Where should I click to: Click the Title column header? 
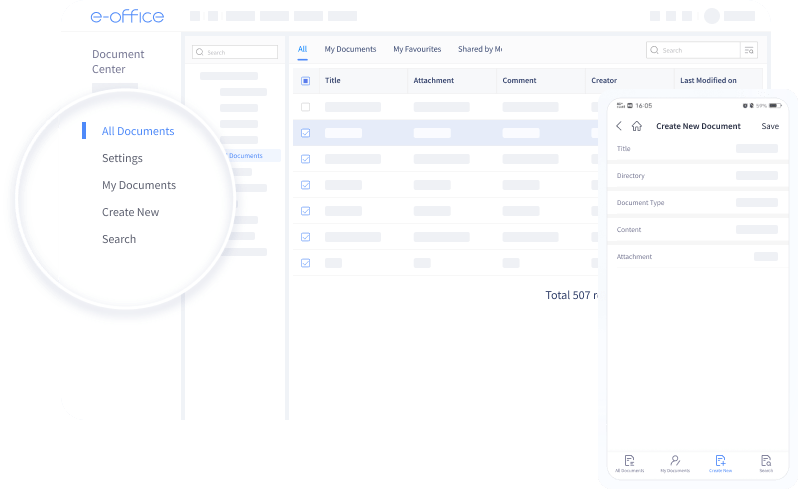tap(332, 80)
